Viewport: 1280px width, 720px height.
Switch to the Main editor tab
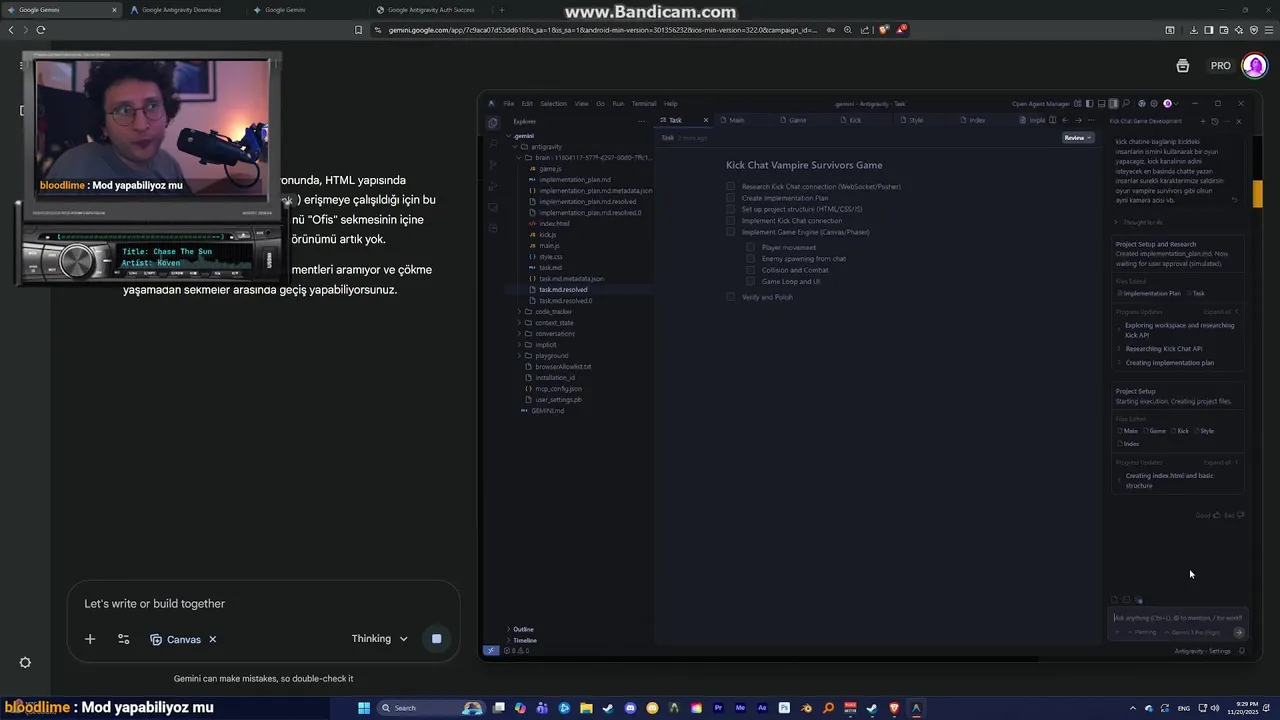coord(737,120)
